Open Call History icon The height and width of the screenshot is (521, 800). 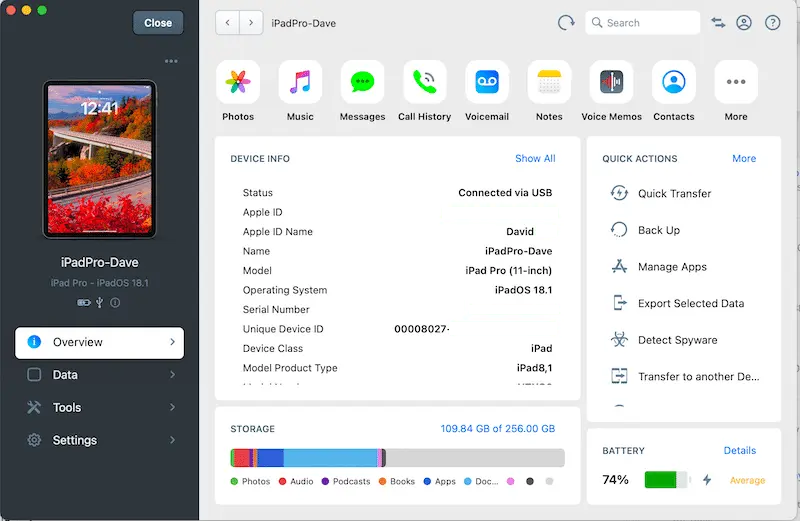tap(424, 83)
